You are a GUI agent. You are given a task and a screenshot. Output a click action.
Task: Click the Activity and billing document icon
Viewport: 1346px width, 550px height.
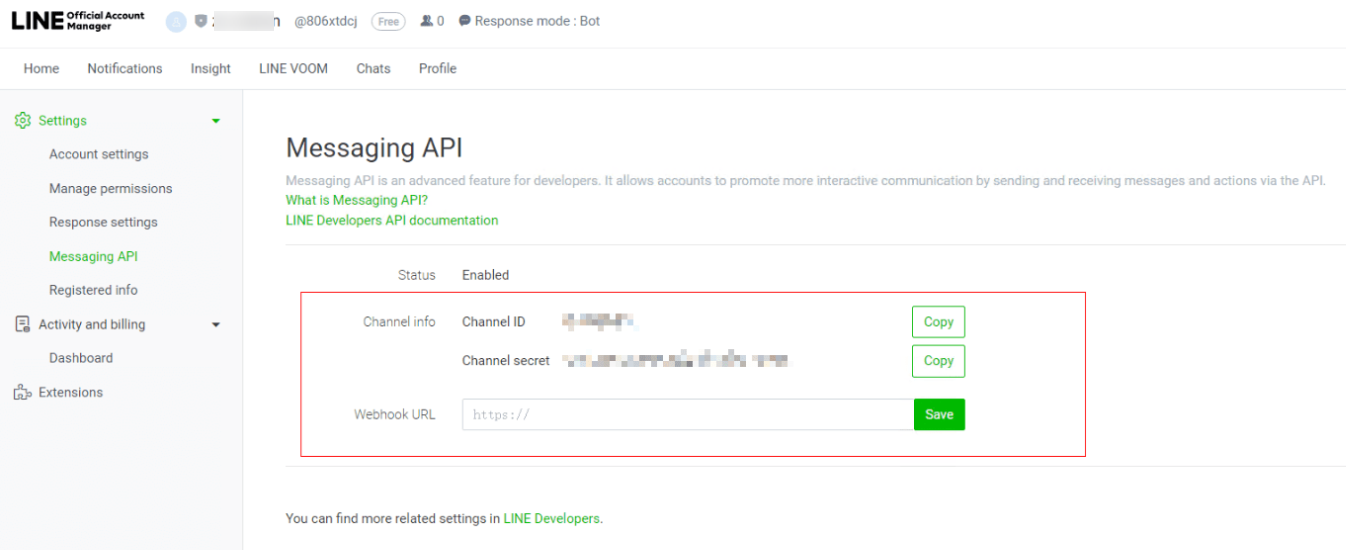coord(22,324)
